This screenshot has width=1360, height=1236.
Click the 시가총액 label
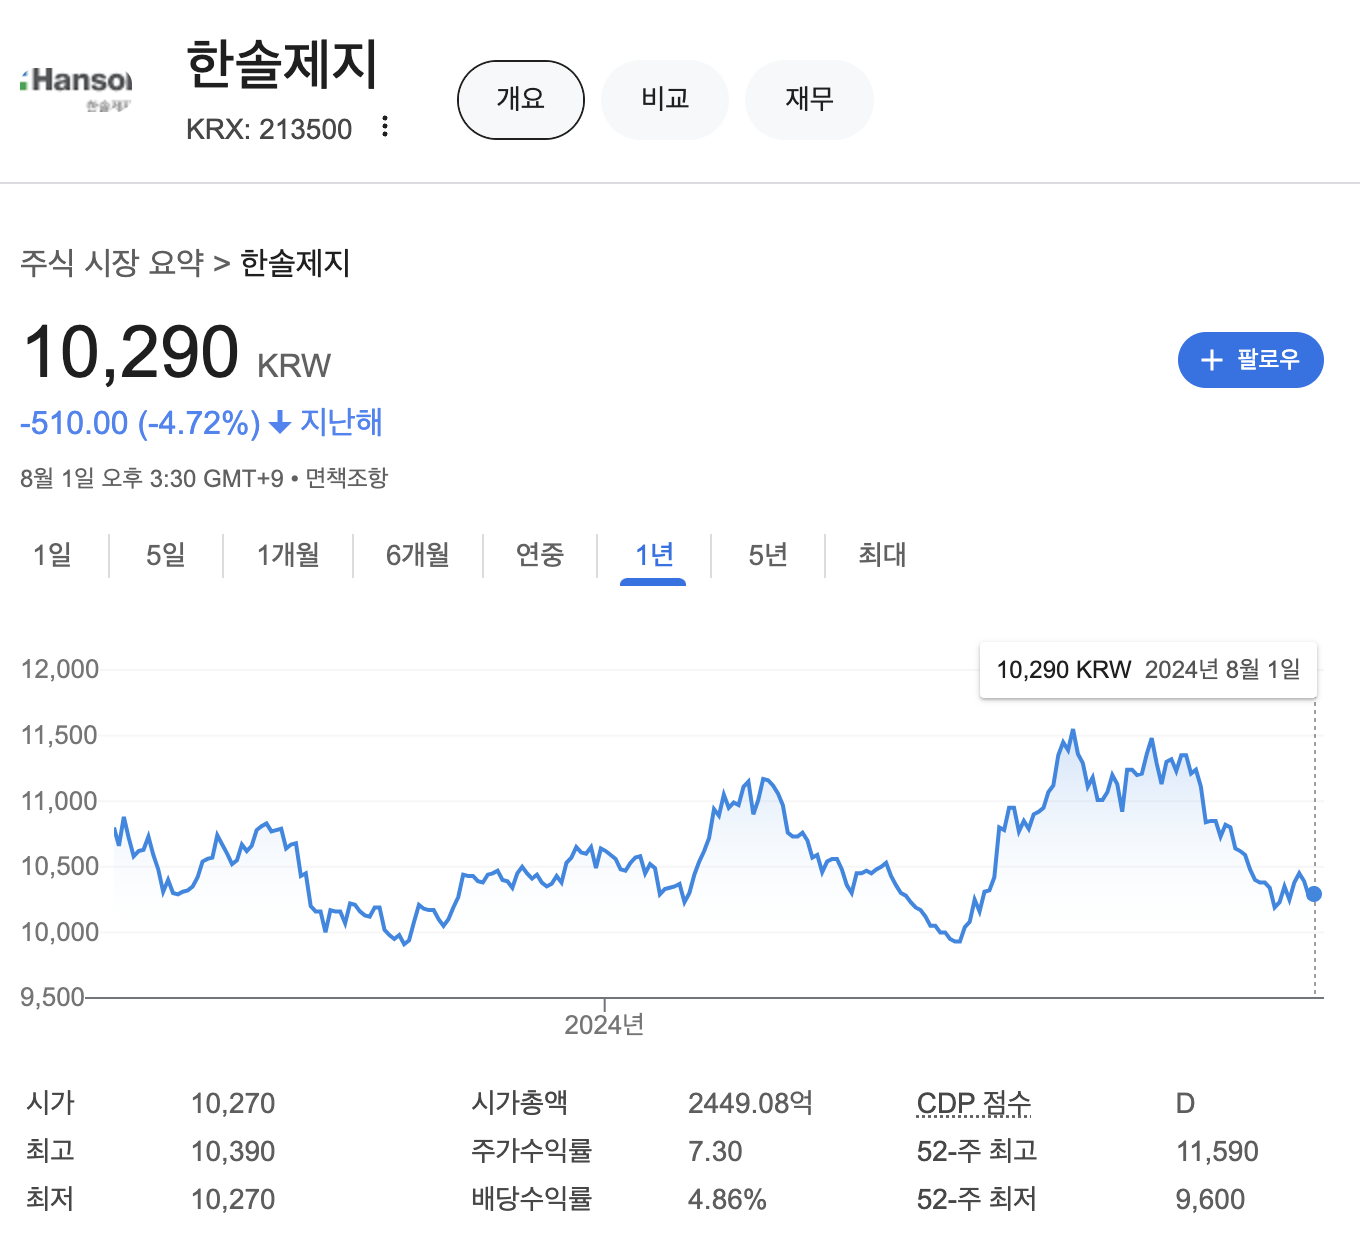pos(520,1103)
